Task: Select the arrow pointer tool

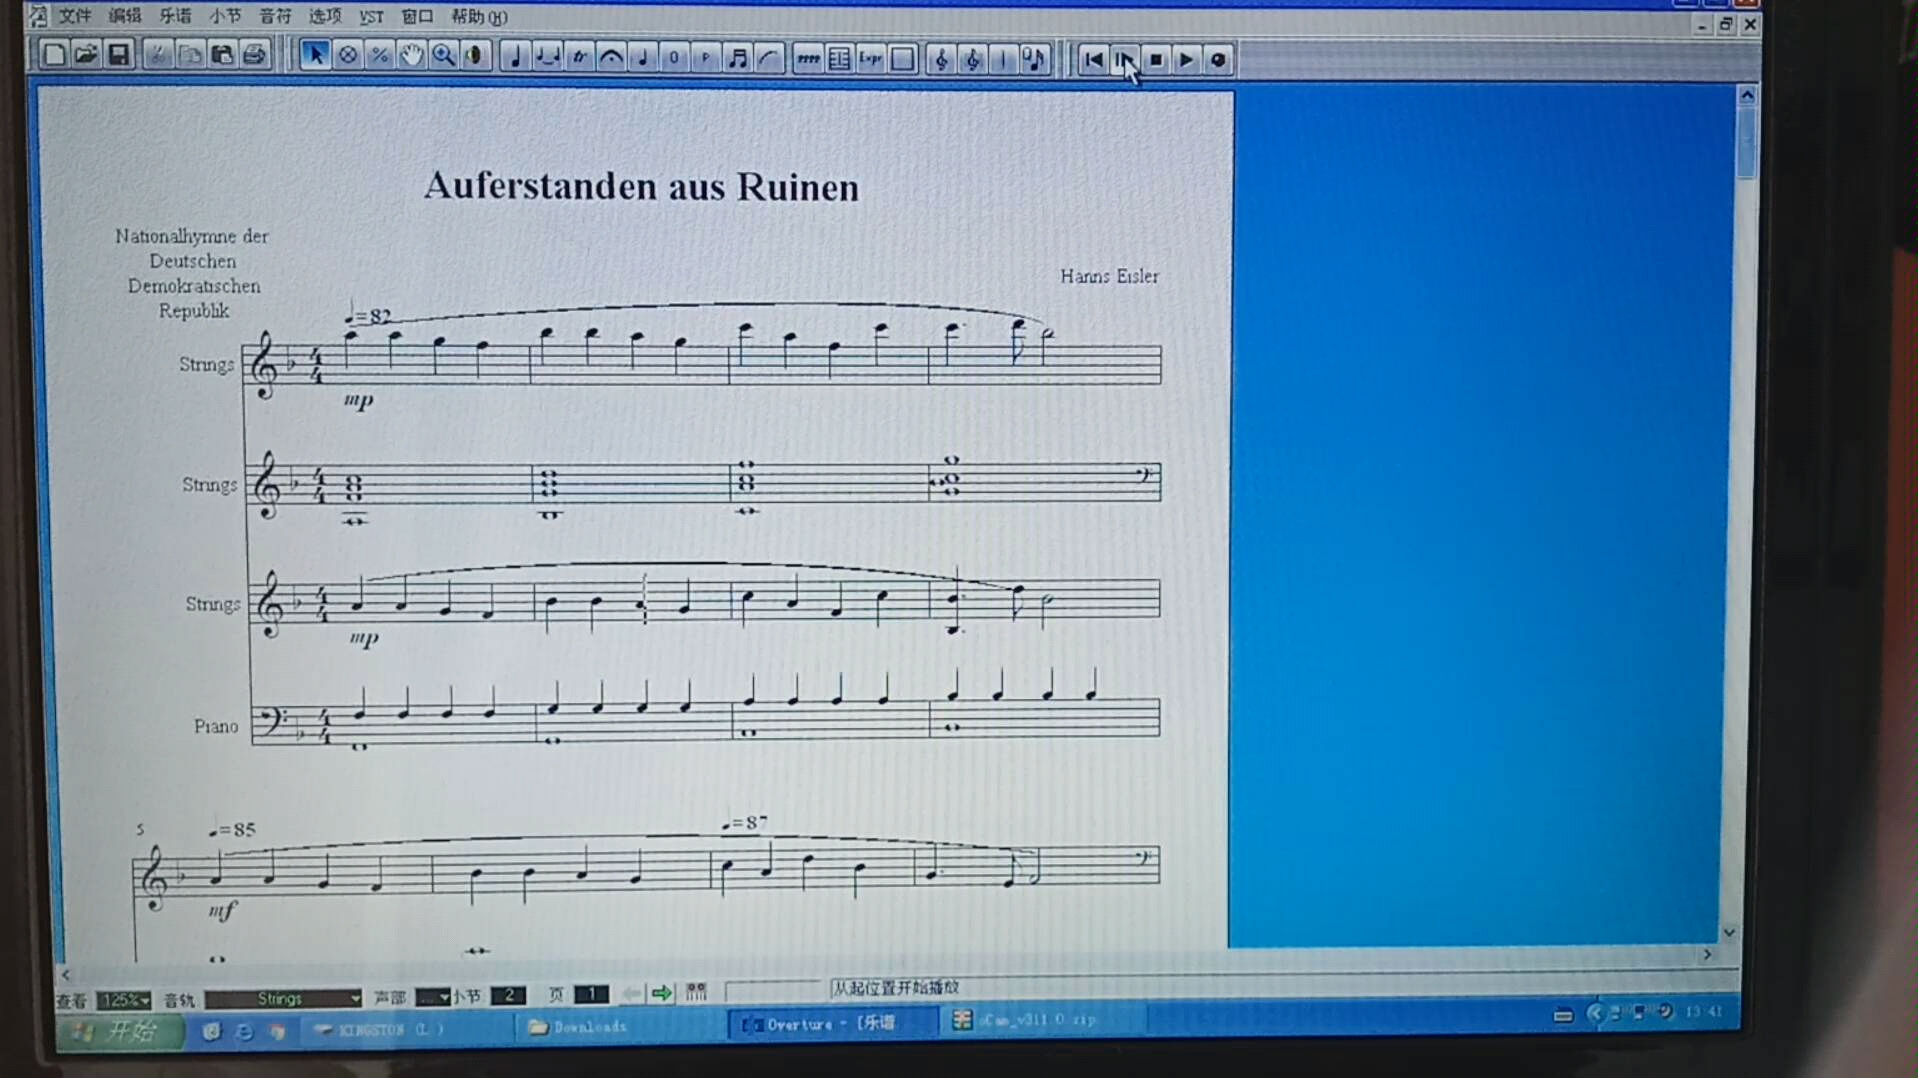Action: [x=315, y=56]
